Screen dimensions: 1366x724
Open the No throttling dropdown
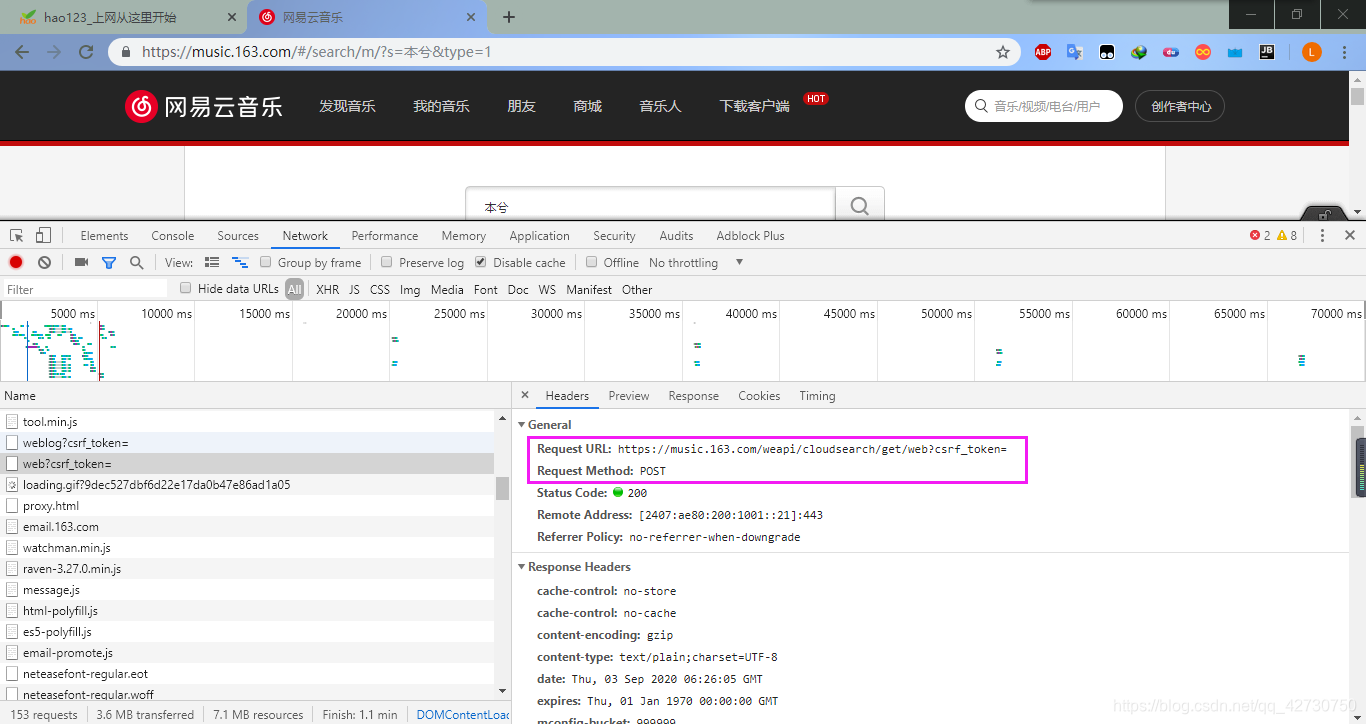[696, 262]
